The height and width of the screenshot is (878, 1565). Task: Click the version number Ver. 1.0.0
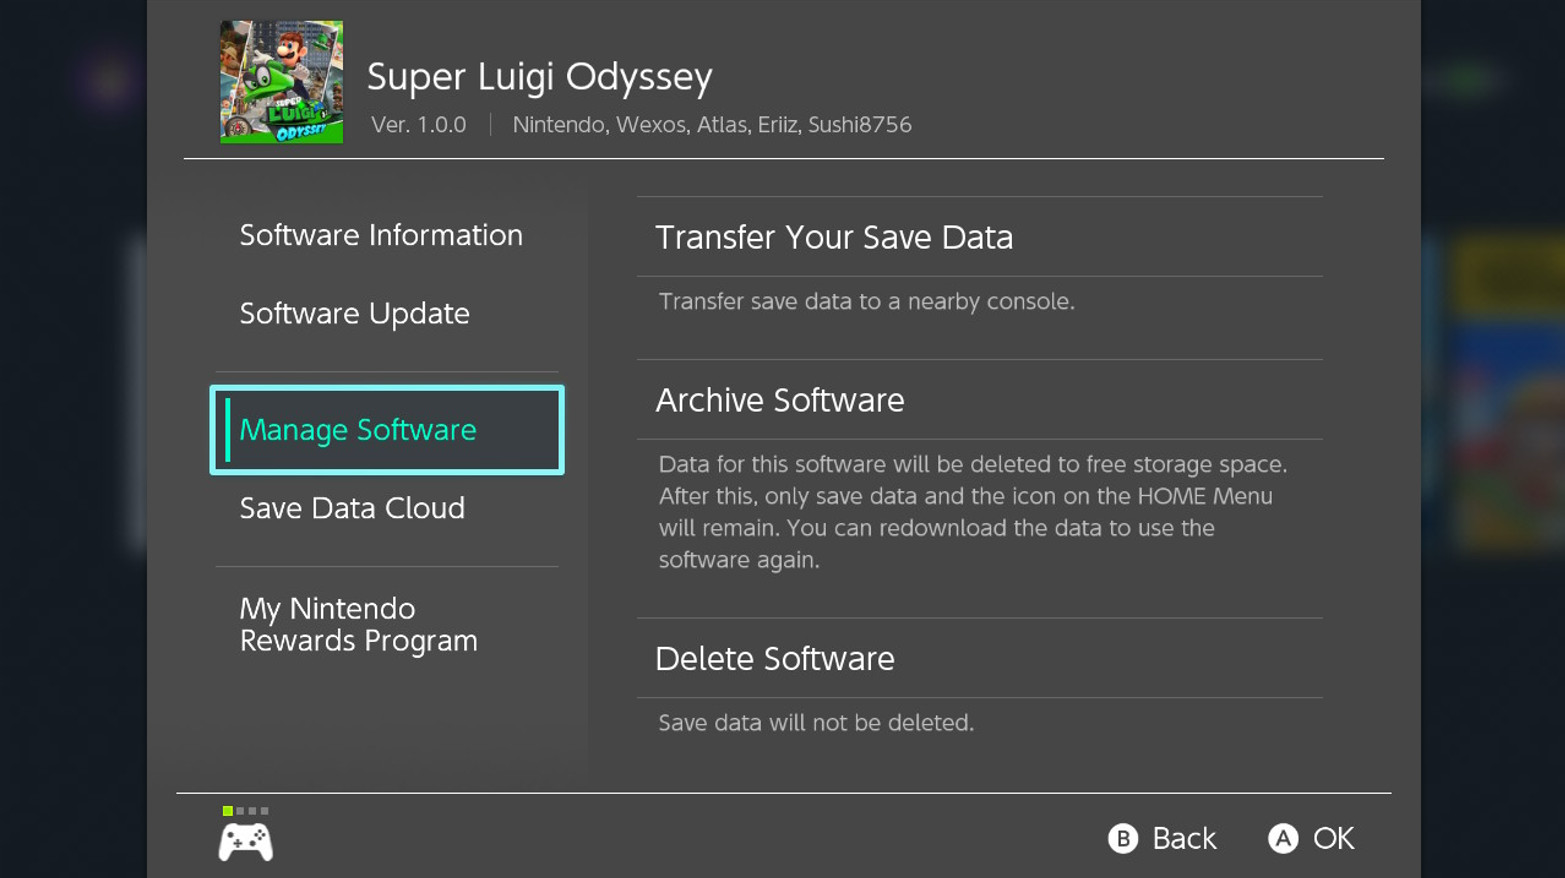pyautogui.click(x=419, y=124)
